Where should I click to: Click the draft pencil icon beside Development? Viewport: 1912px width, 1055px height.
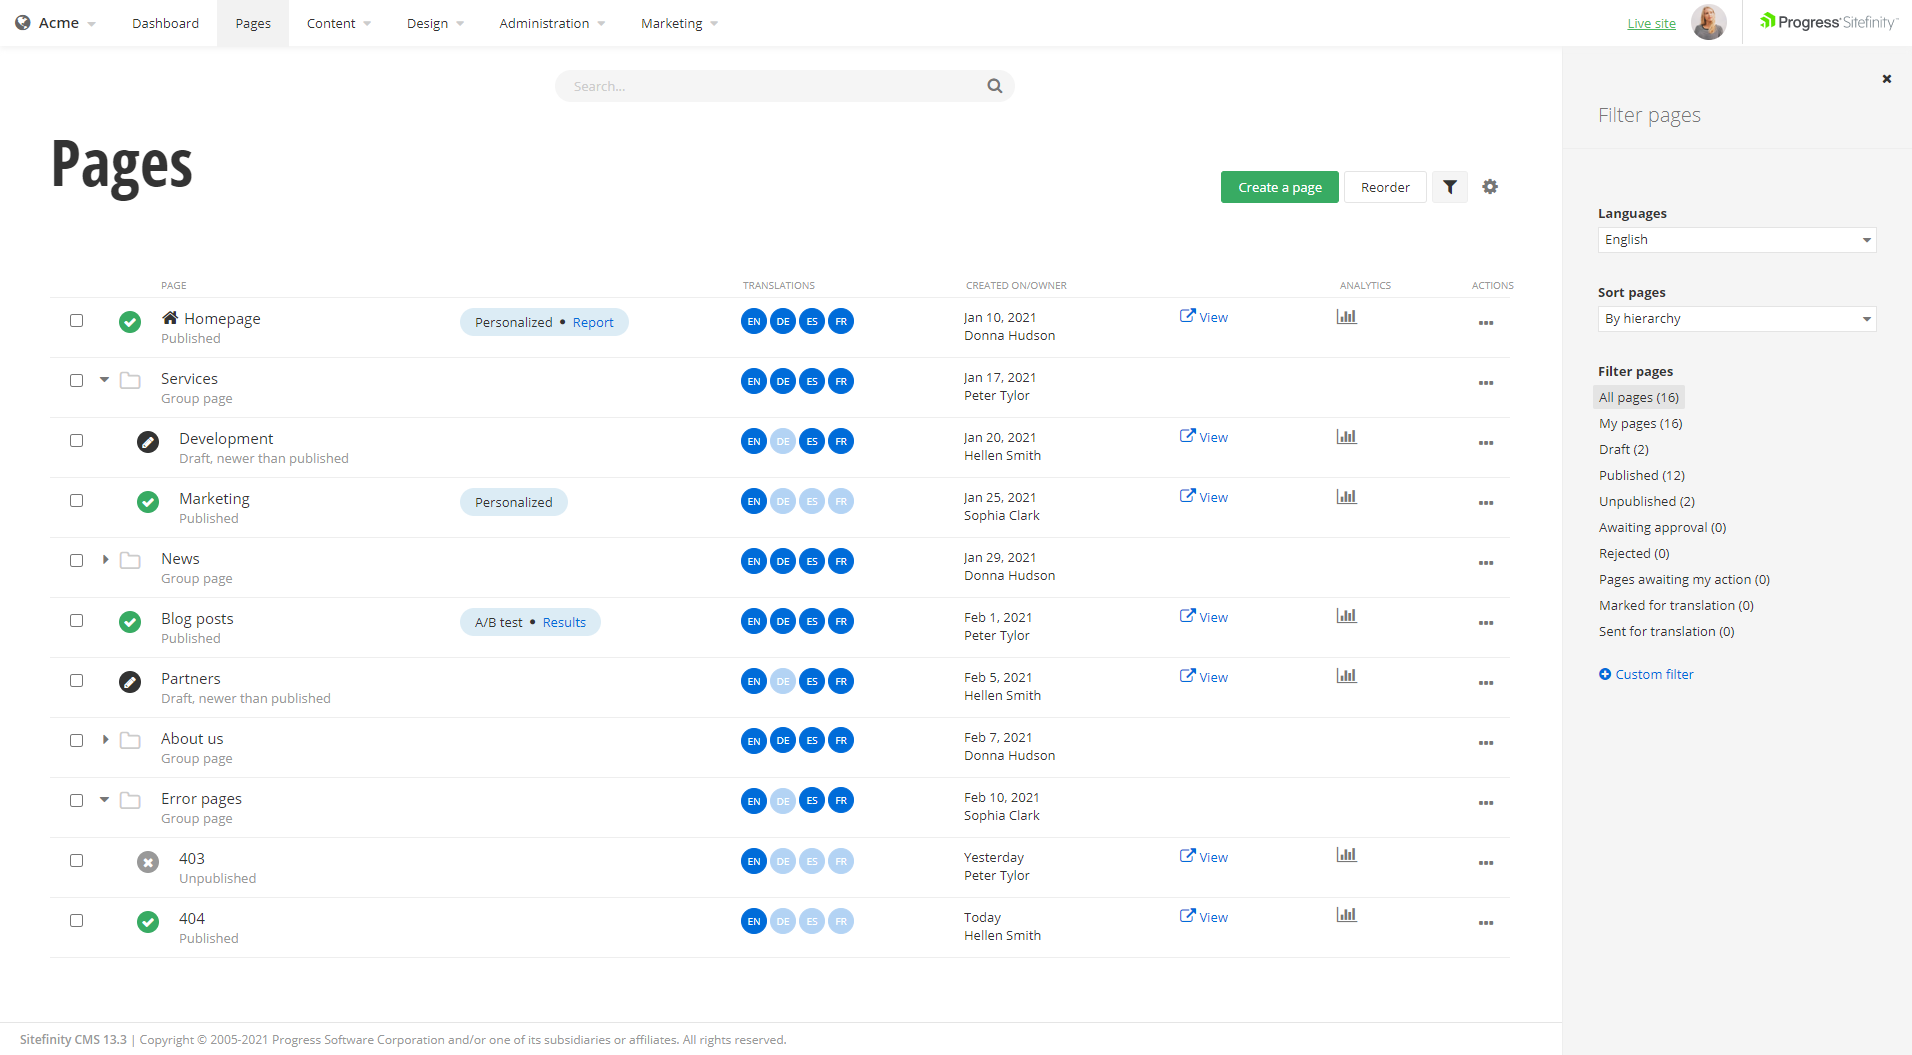[147, 441]
